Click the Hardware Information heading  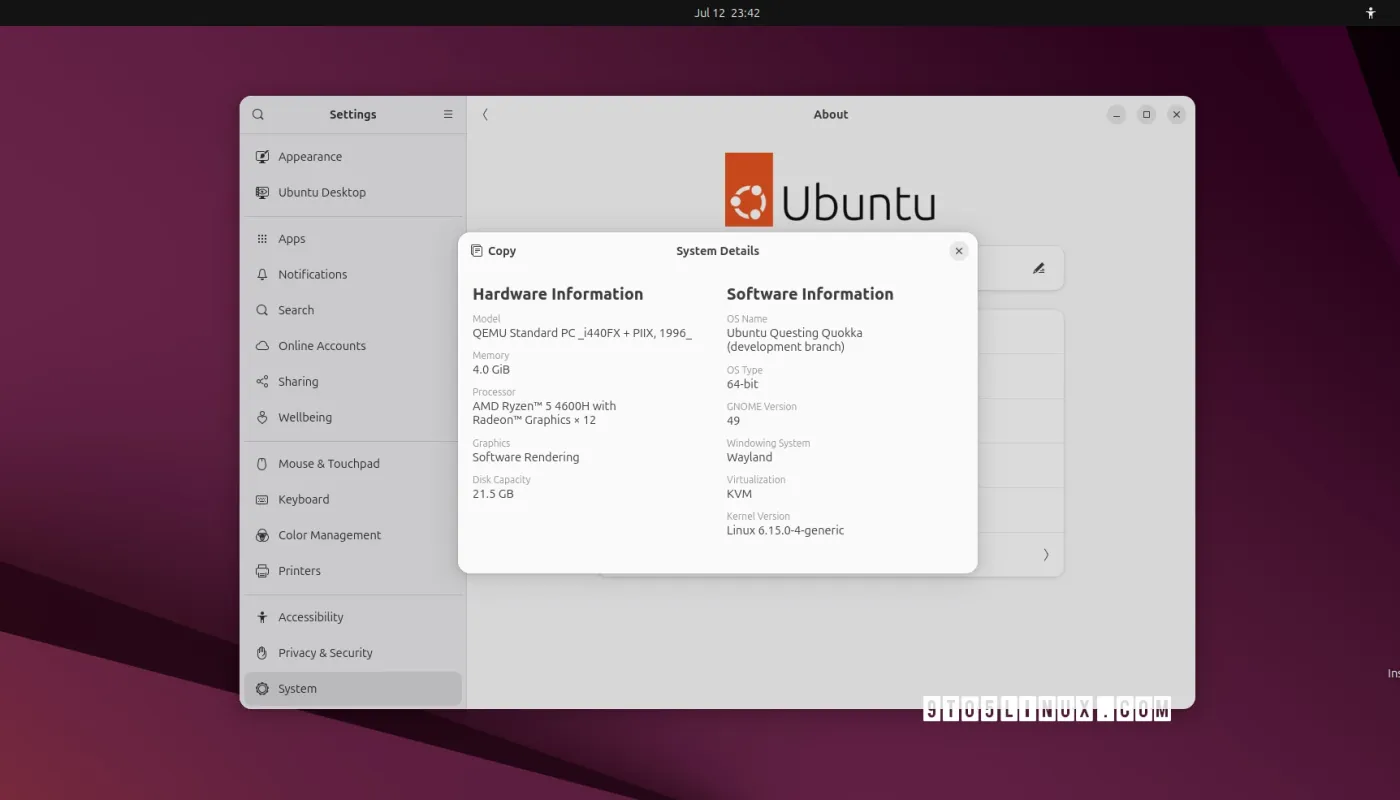pyautogui.click(x=558, y=294)
